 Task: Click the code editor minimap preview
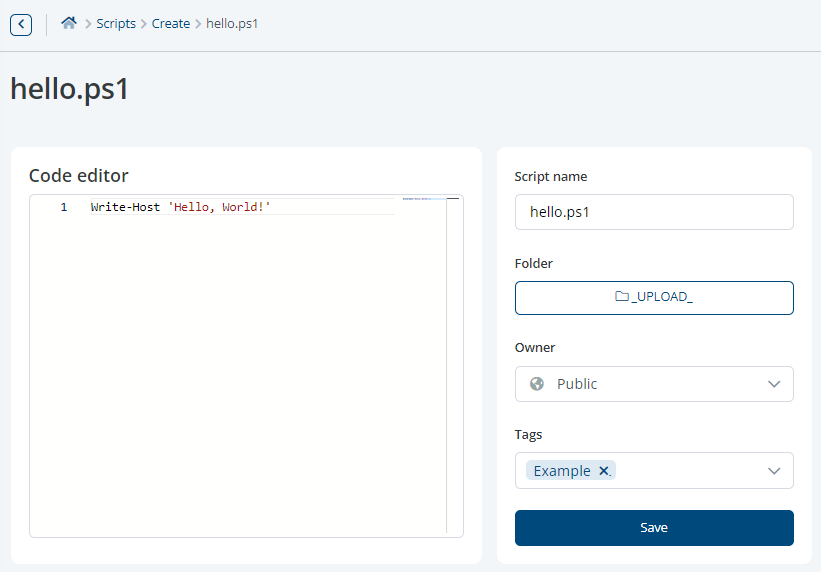(423, 200)
